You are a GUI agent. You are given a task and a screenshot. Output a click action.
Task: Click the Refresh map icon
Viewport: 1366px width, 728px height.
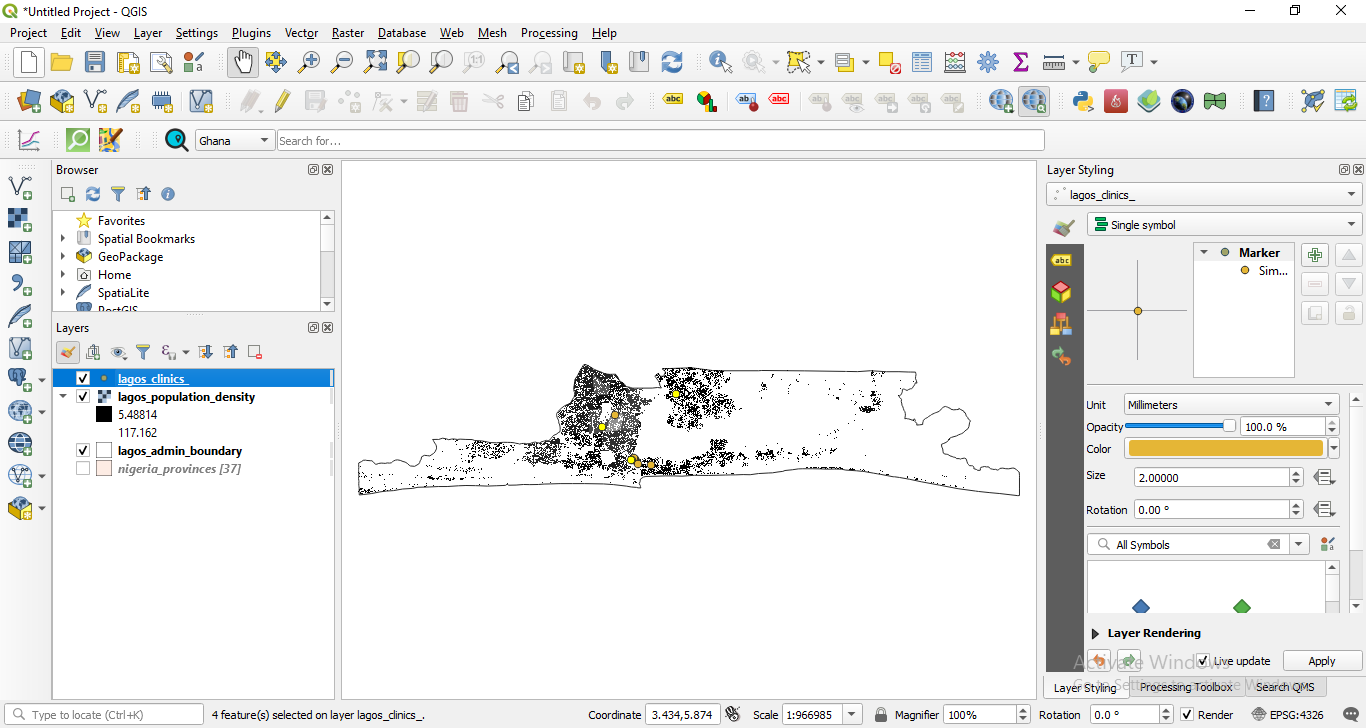[x=672, y=62]
